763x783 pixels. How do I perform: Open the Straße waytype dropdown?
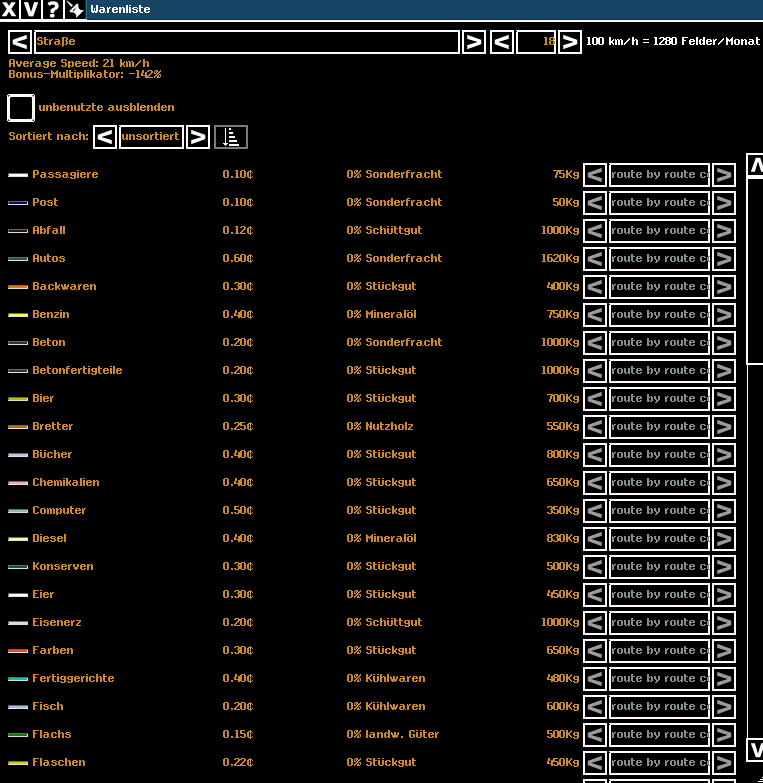click(246, 42)
